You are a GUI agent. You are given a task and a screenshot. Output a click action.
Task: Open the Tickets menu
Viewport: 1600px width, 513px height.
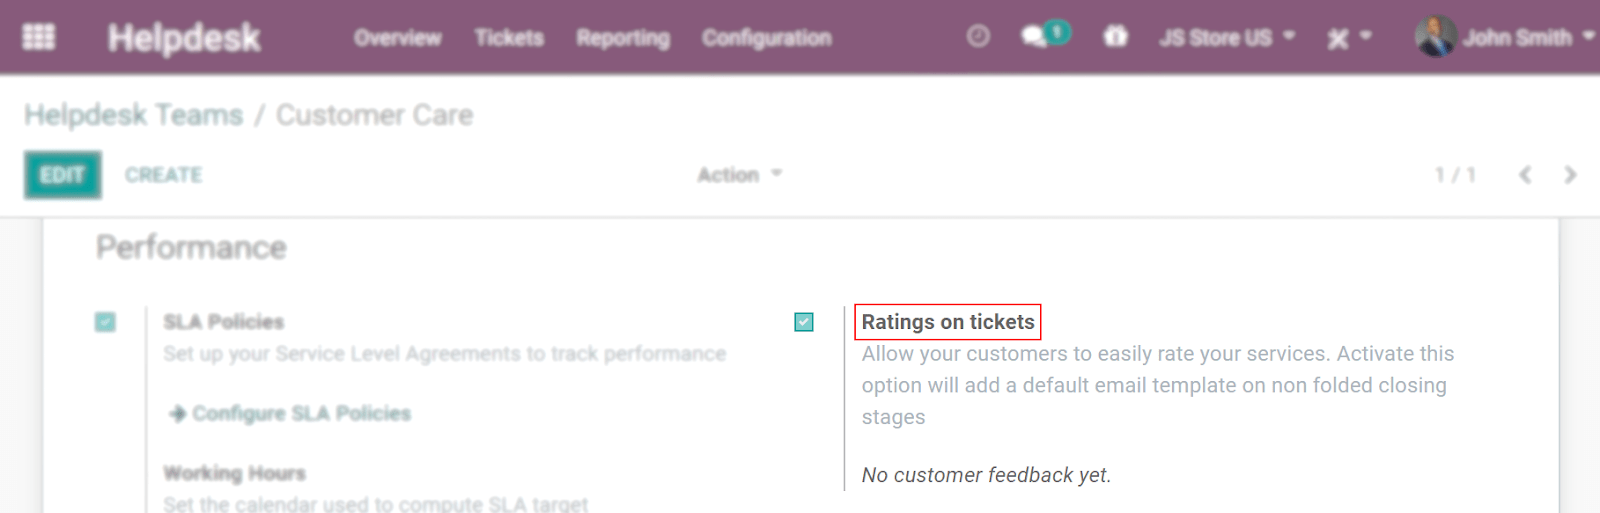(509, 38)
